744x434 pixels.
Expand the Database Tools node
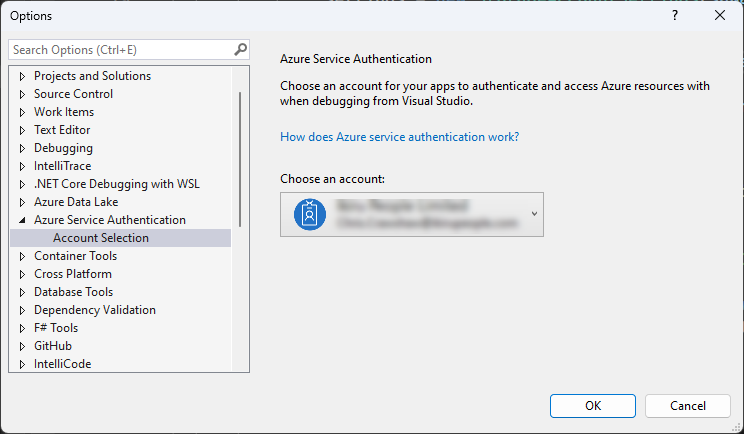click(22, 292)
